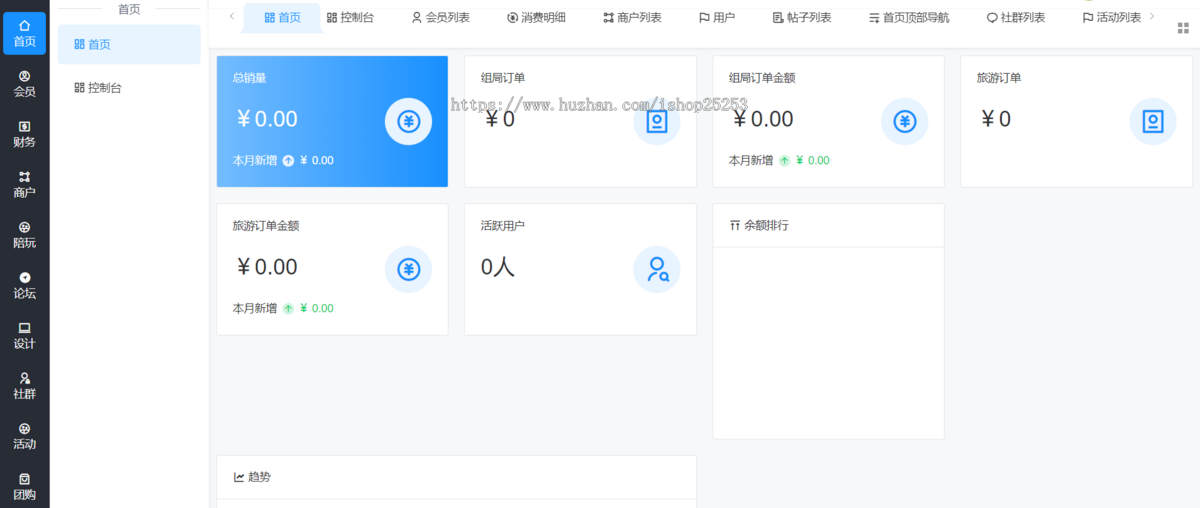The width and height of the screenshot is (1200, 508).
Task: Open the 首页 item in the dark sidebar
Action: [24, 33]
